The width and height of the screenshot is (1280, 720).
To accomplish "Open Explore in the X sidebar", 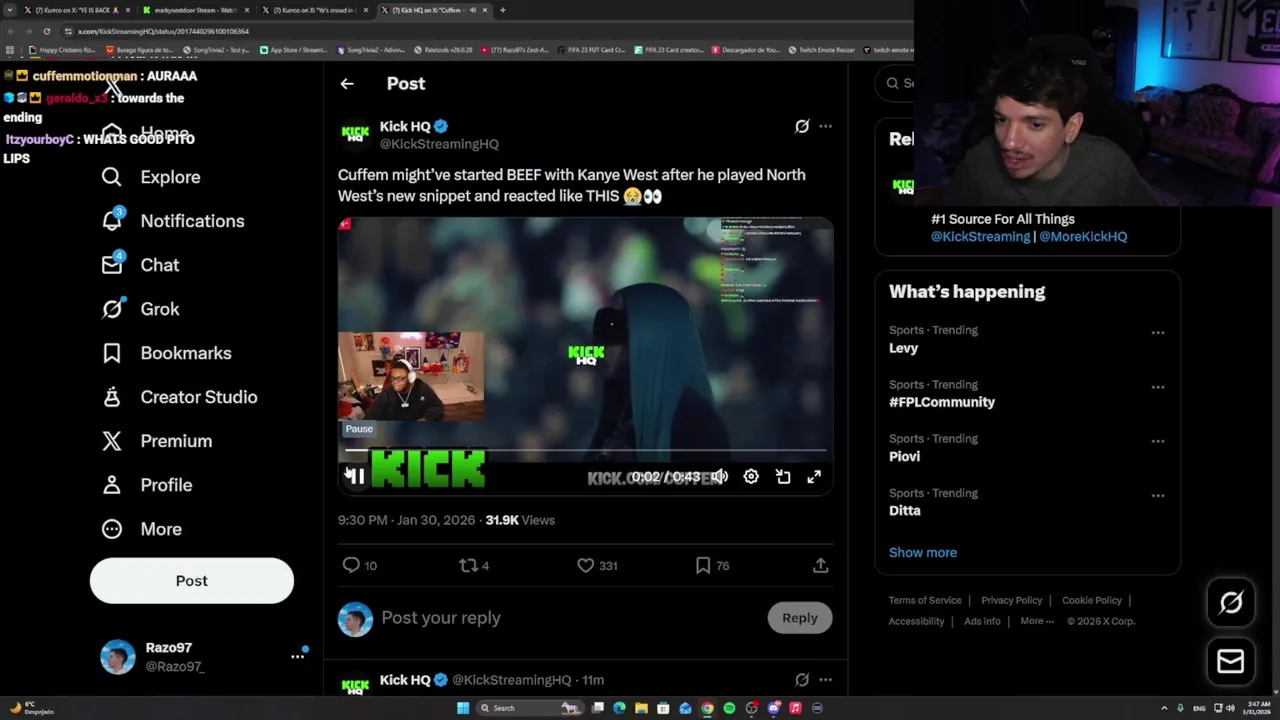I will coord(151,177).
